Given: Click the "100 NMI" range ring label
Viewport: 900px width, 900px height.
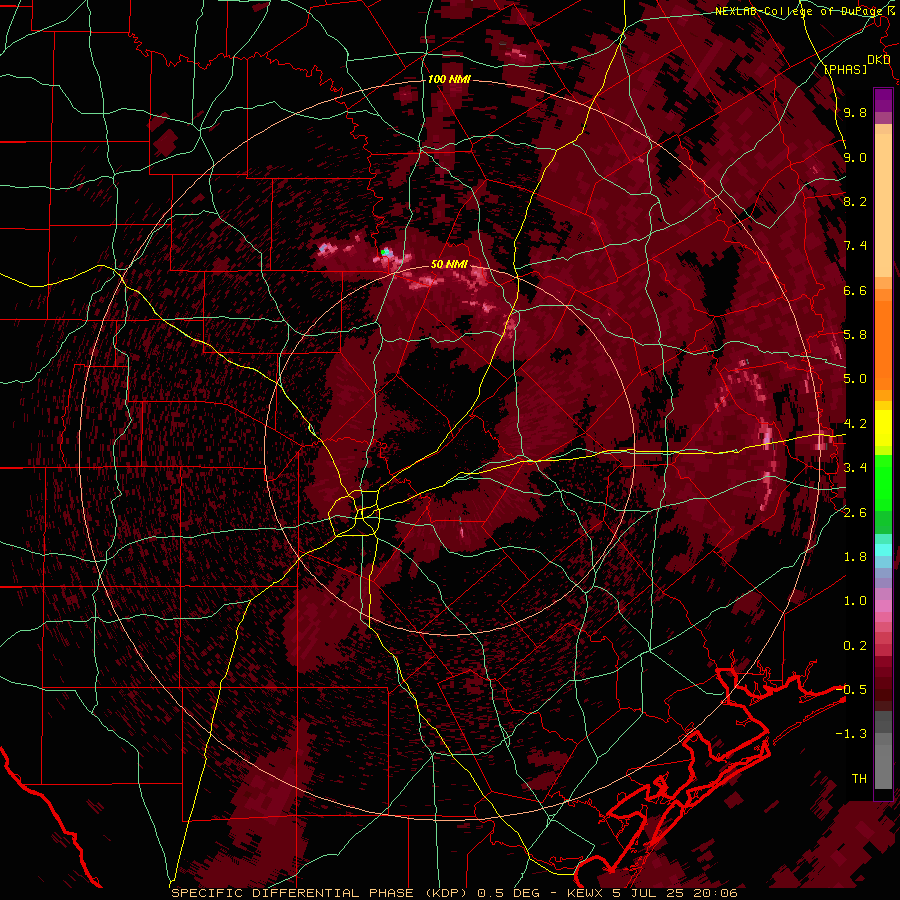Looking at the screenshot, I should pos(449,79).
